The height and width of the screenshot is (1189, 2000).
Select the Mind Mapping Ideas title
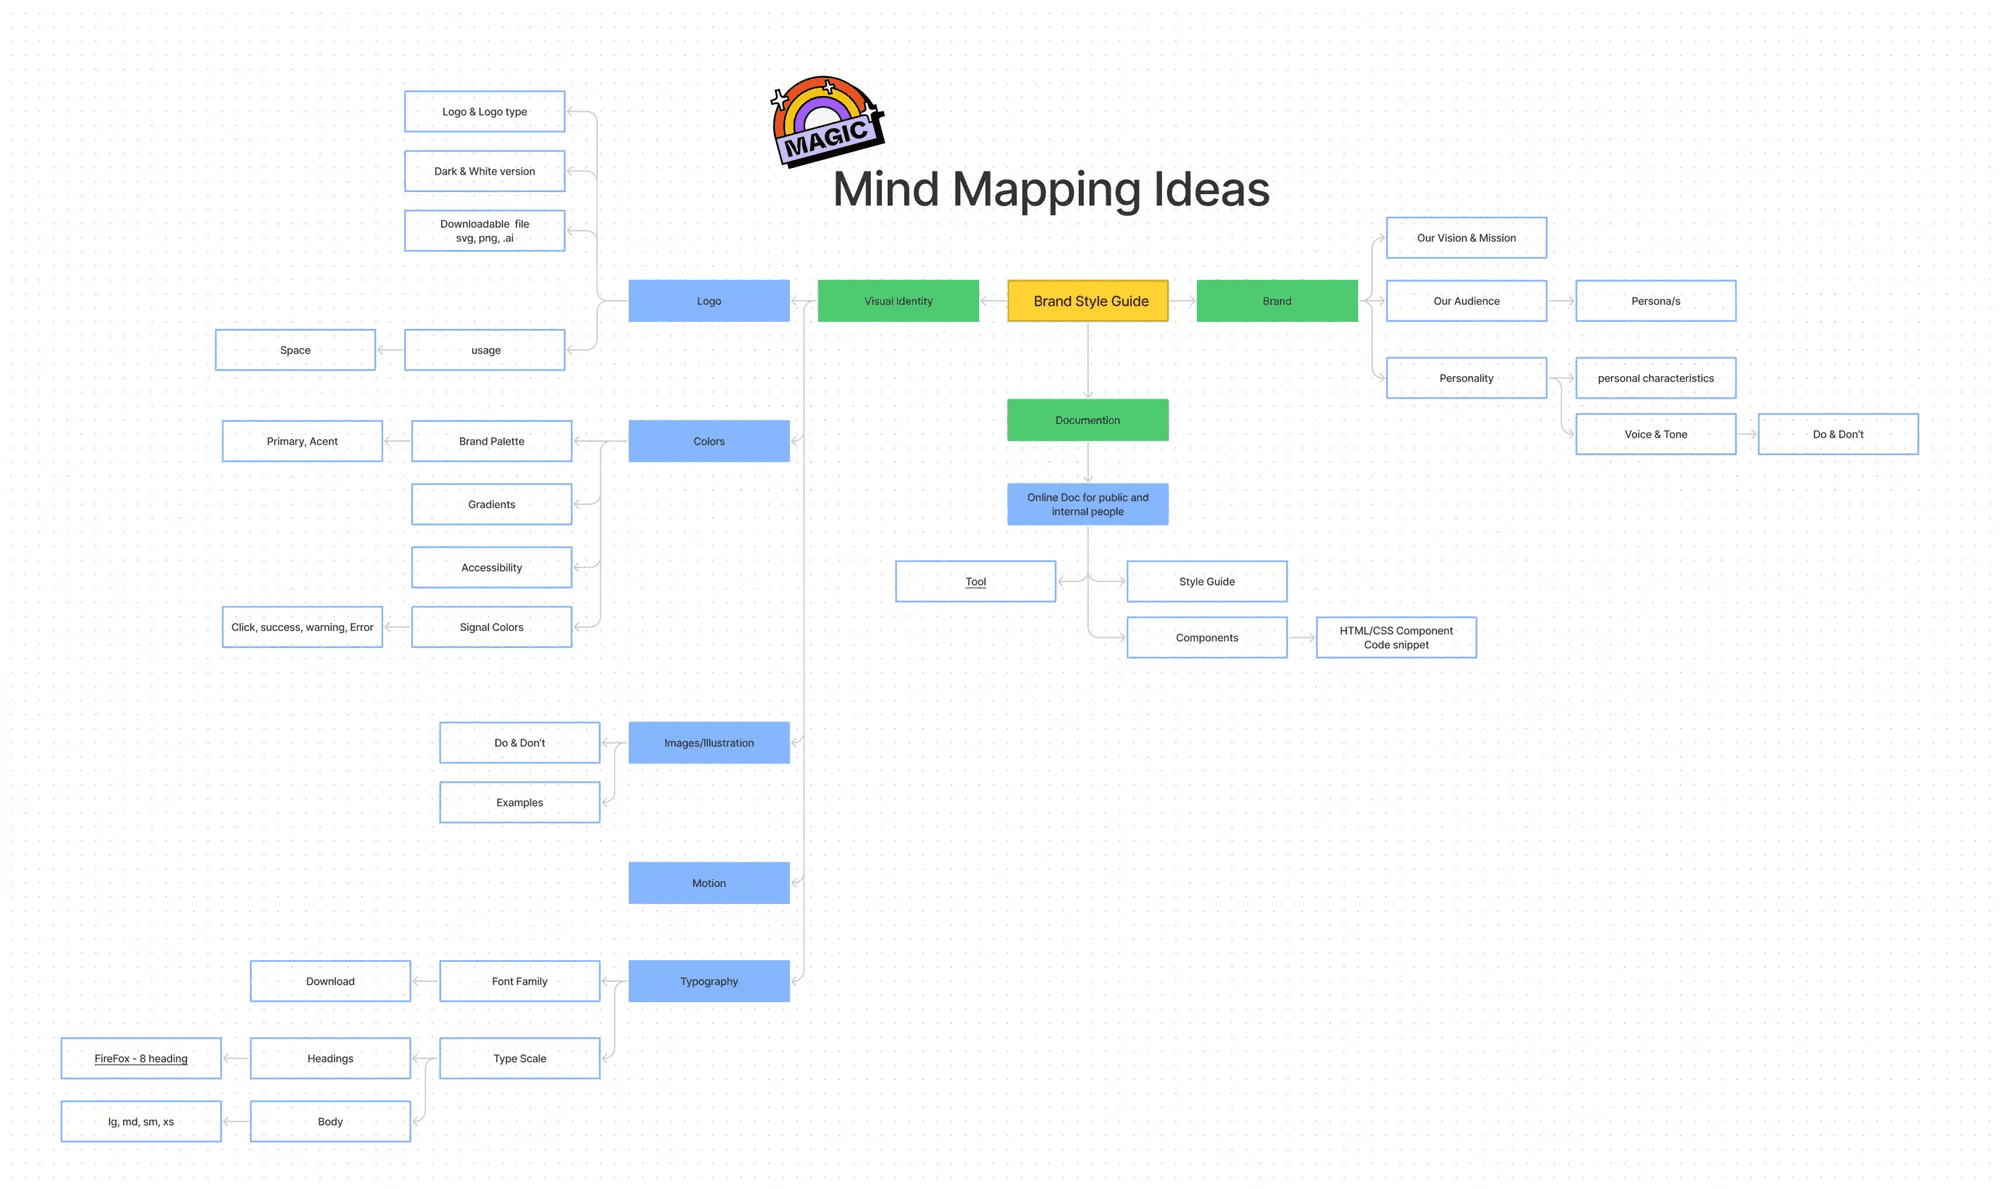point(1051,189)
